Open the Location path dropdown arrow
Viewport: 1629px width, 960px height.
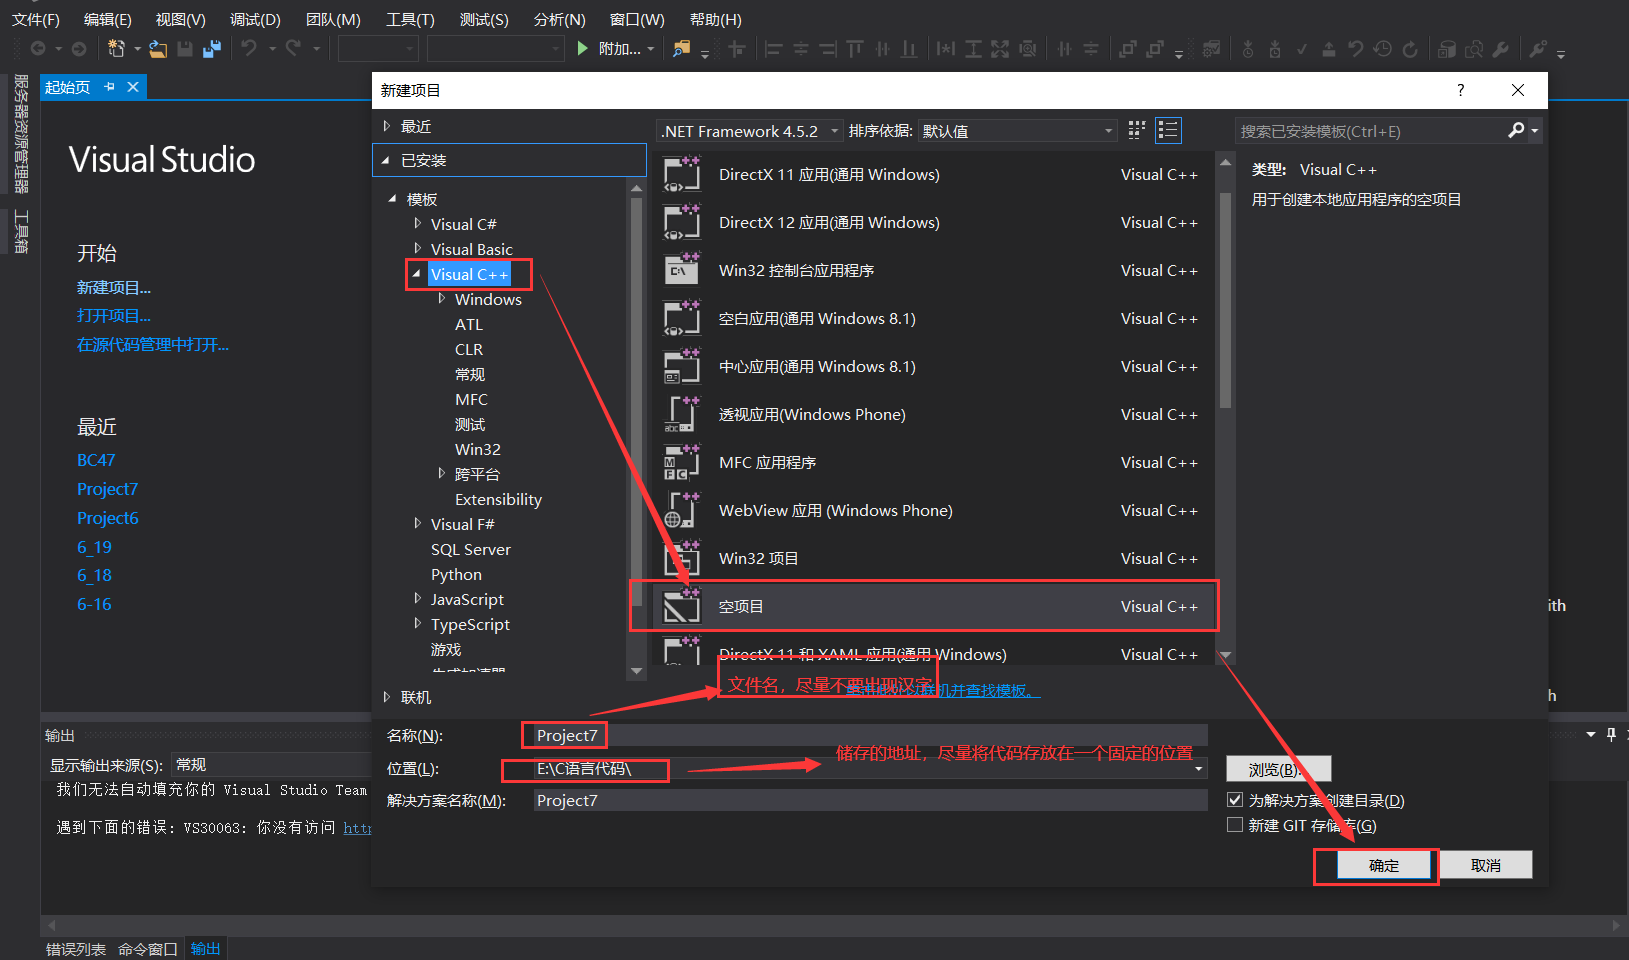[1198, 769]
